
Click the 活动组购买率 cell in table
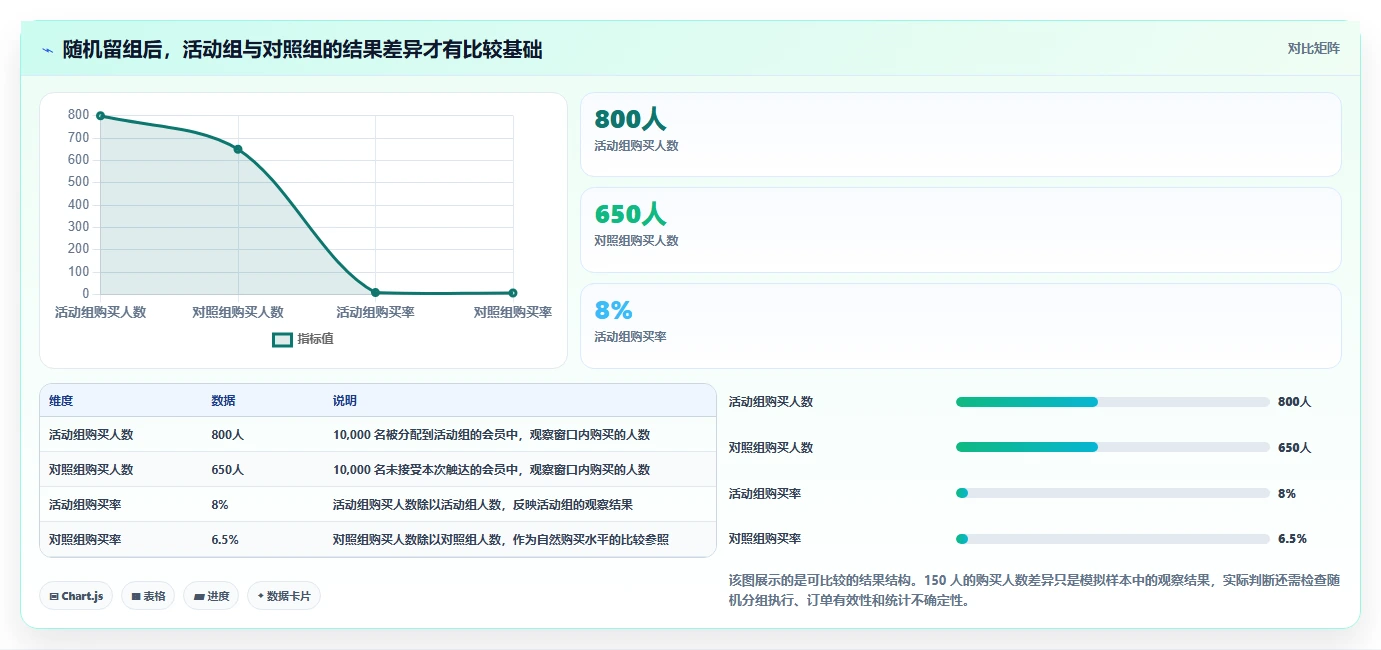click(85, 505)
